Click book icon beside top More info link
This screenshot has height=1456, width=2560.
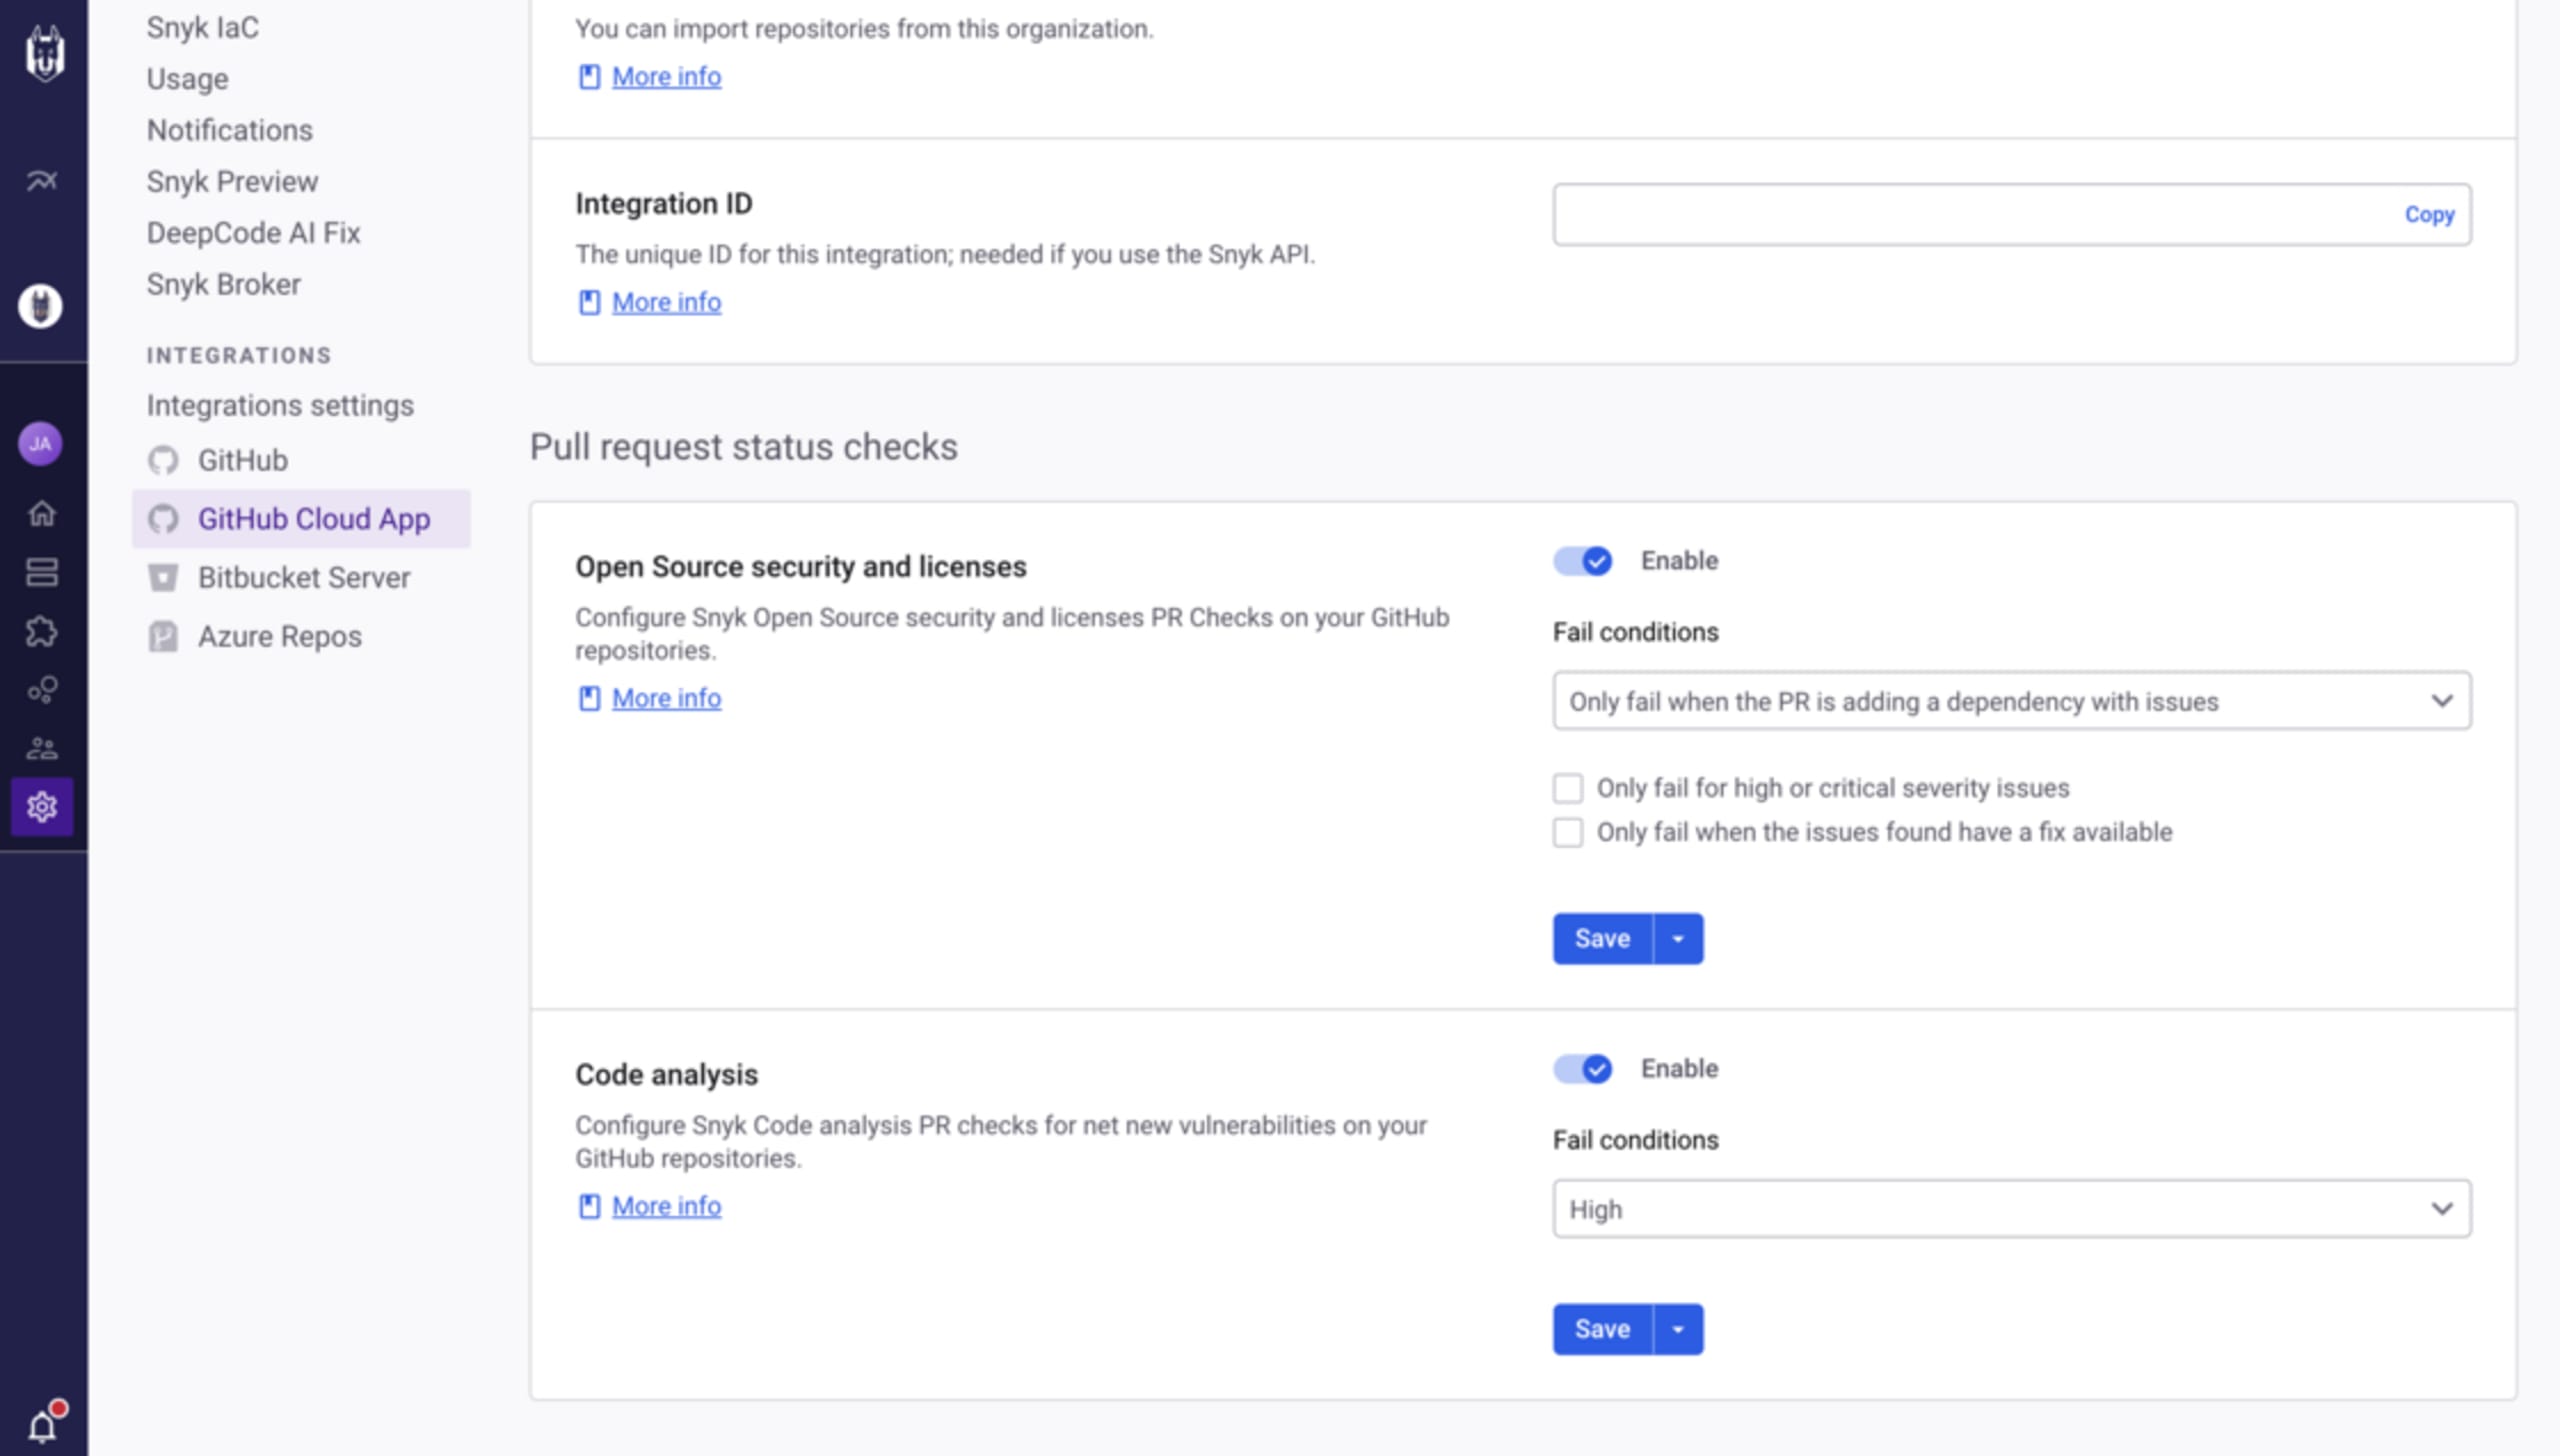(x=589, y=76)
